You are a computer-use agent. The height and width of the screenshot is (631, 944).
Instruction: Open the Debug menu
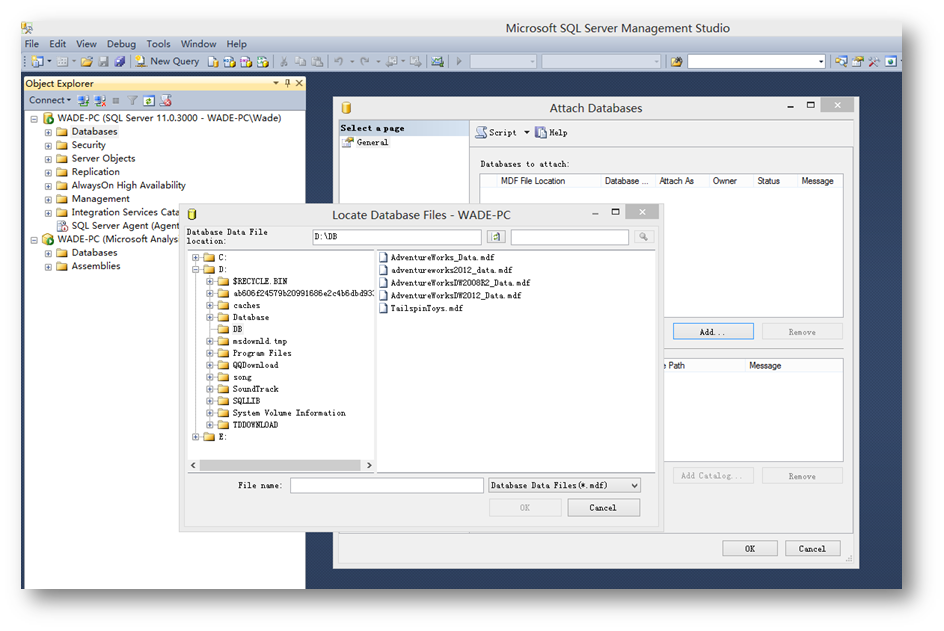click(121, 44)
